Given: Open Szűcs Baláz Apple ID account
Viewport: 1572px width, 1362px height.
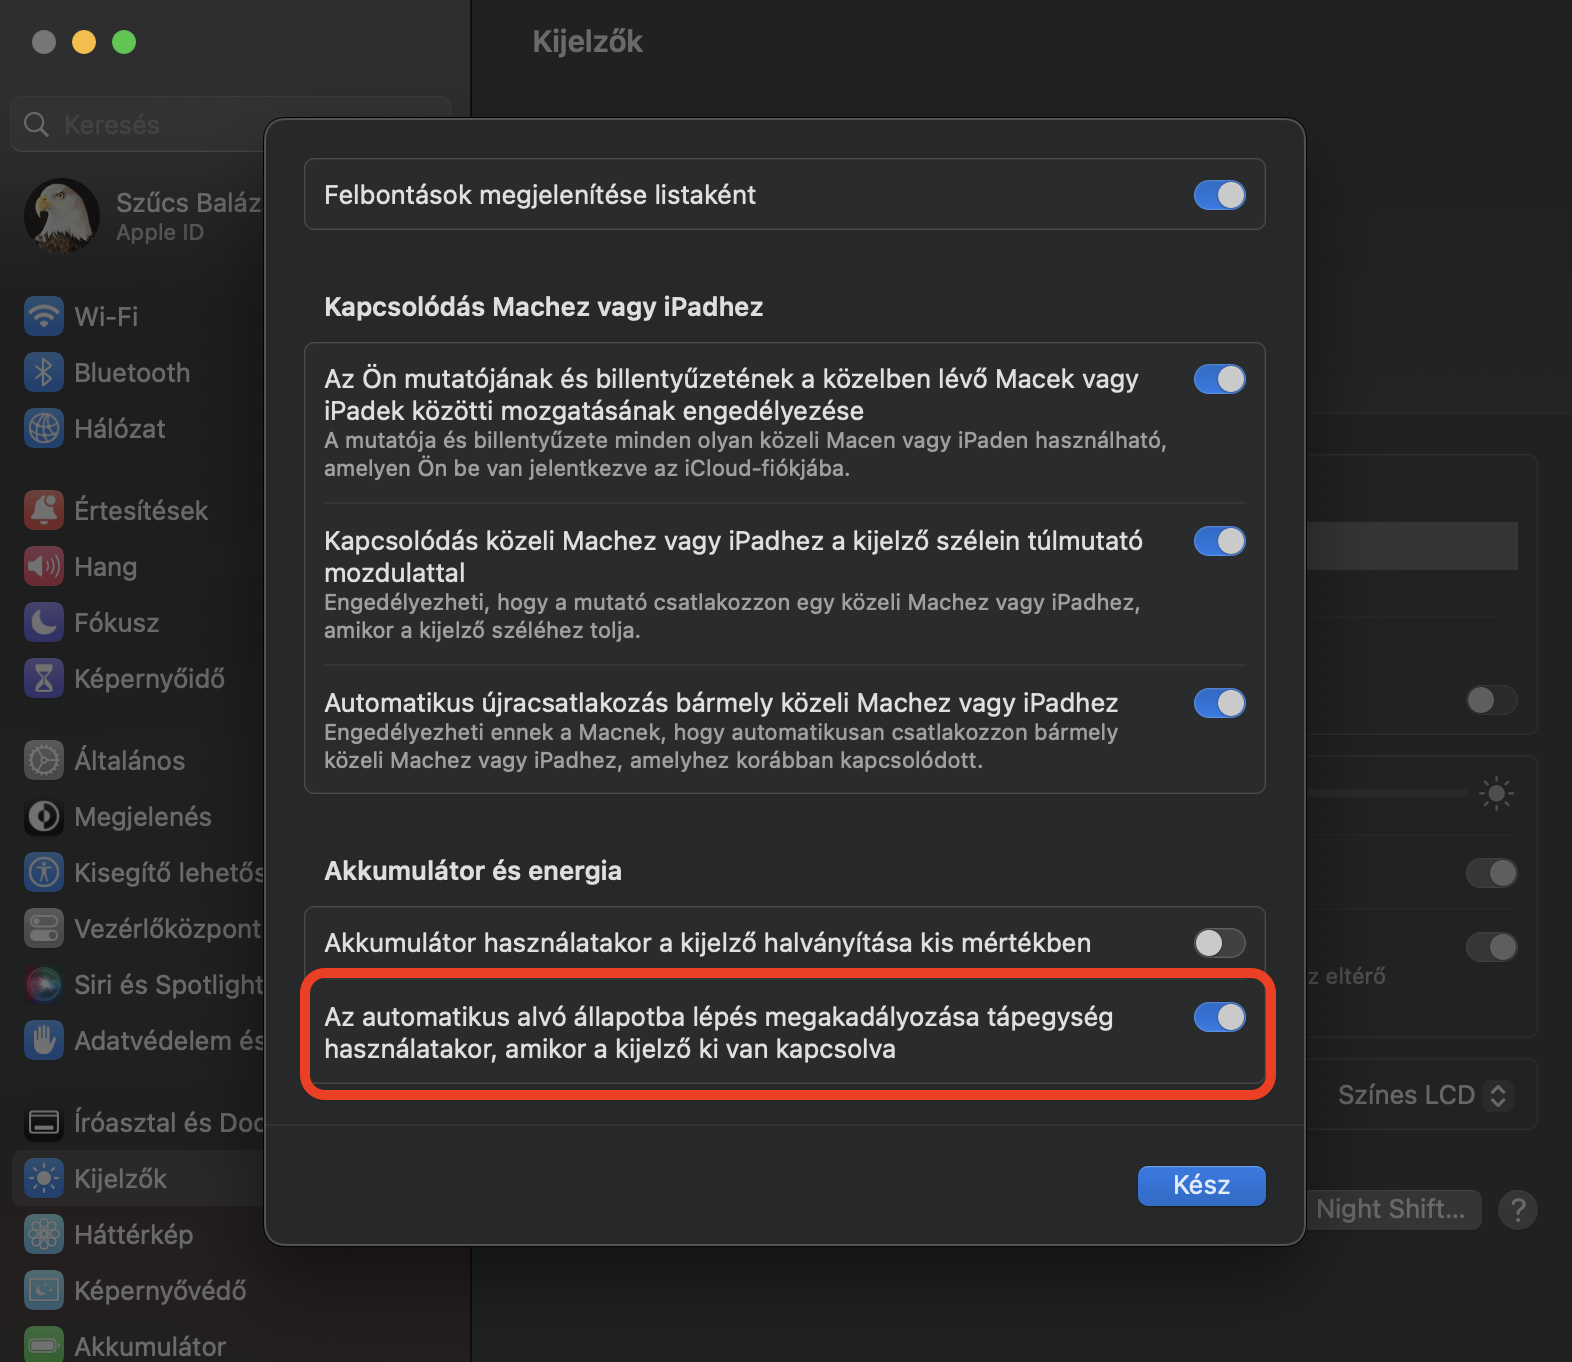Looking at the screenshot, I should click(x=142, y=216).
